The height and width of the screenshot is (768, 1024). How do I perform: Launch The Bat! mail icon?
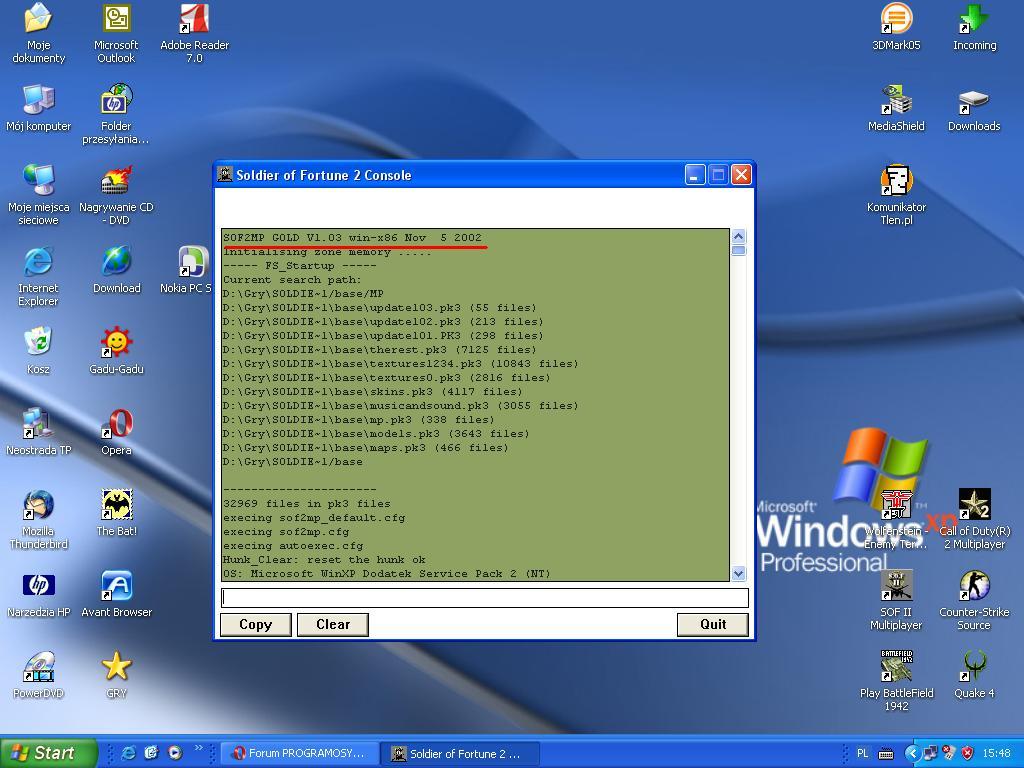coord(116,513)
